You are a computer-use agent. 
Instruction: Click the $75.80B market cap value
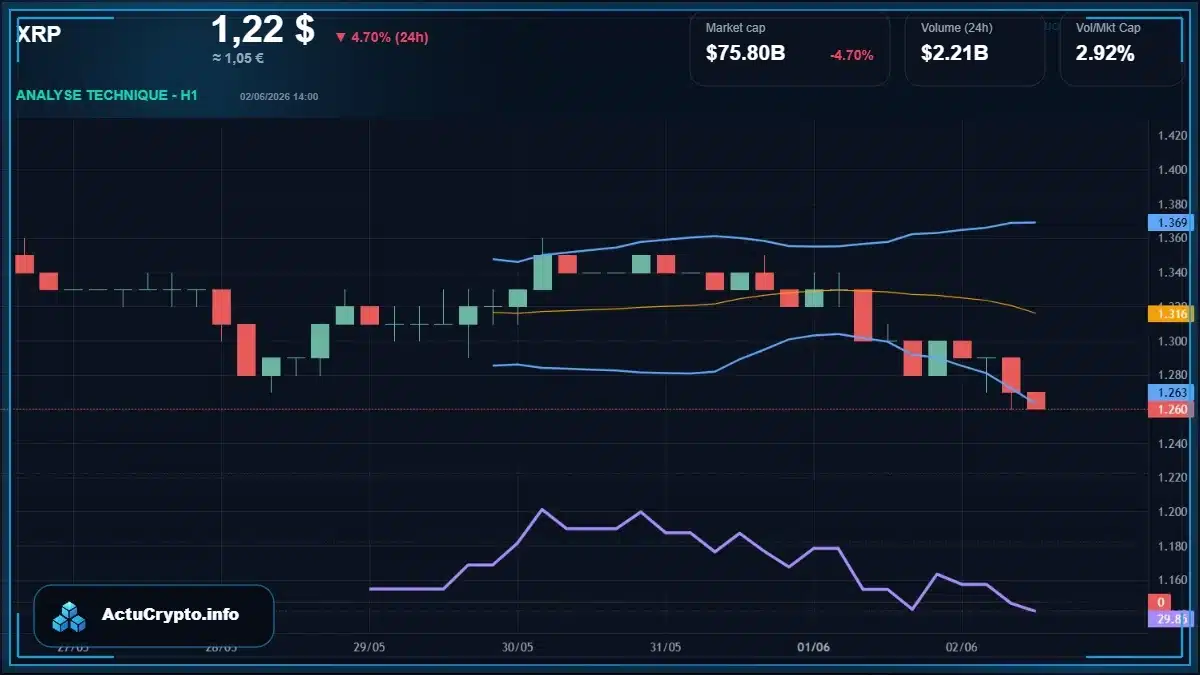745,54
